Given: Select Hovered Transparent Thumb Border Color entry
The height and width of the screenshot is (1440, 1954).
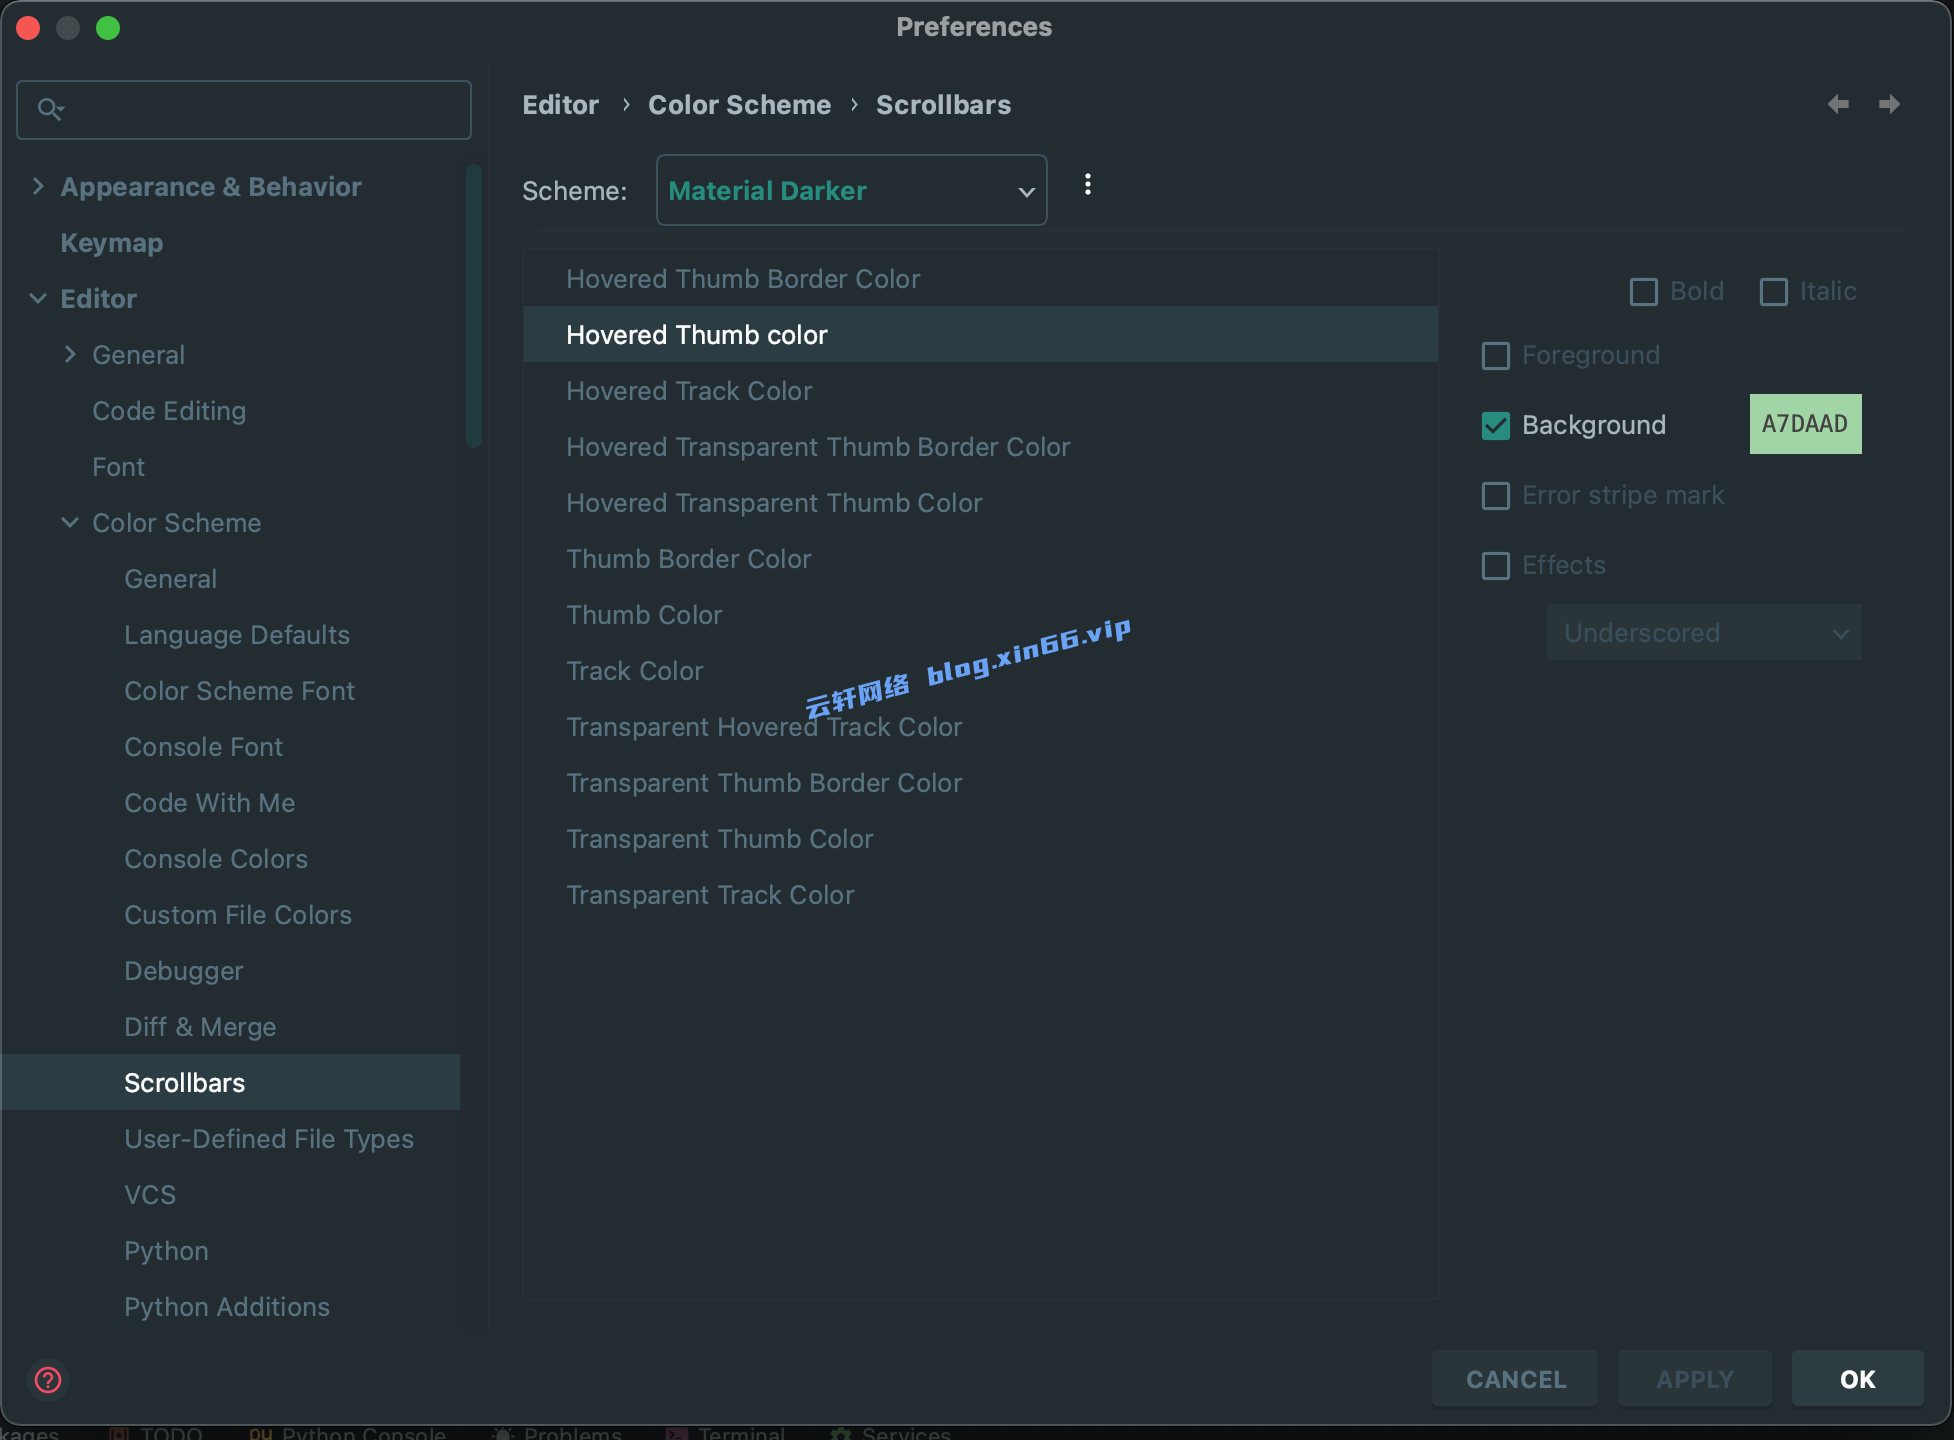Looking at the screenshot, I should click(981, 446).
